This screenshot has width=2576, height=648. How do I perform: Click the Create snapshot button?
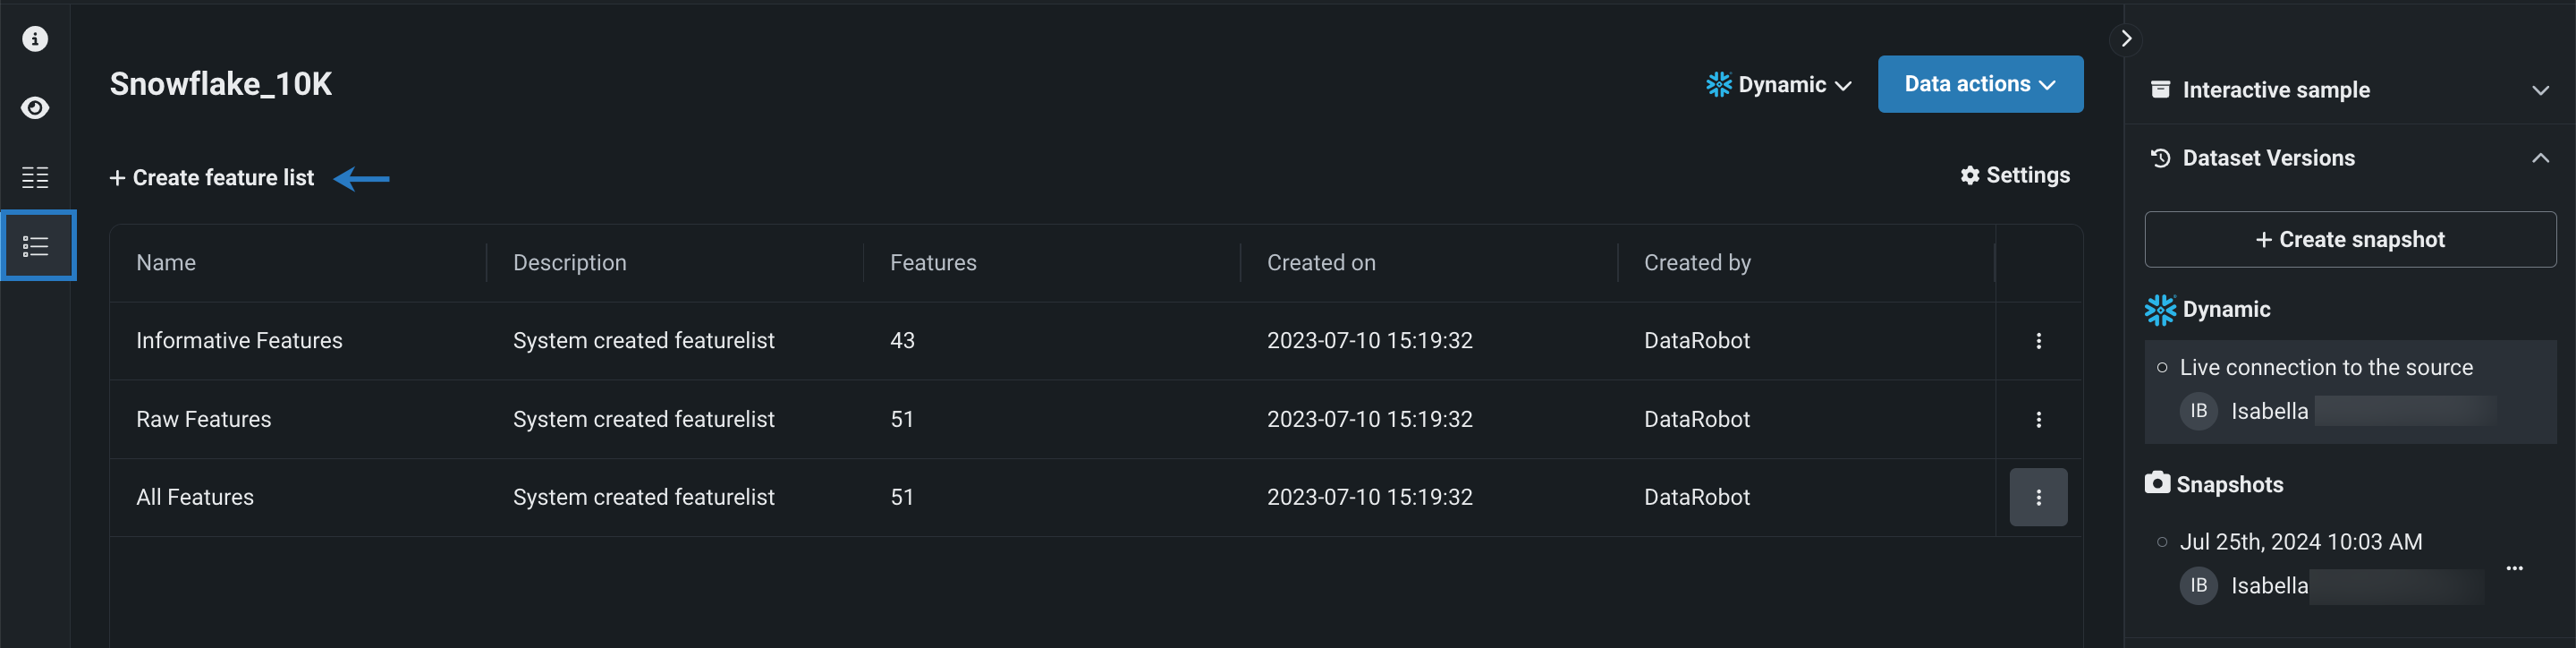2350,239
